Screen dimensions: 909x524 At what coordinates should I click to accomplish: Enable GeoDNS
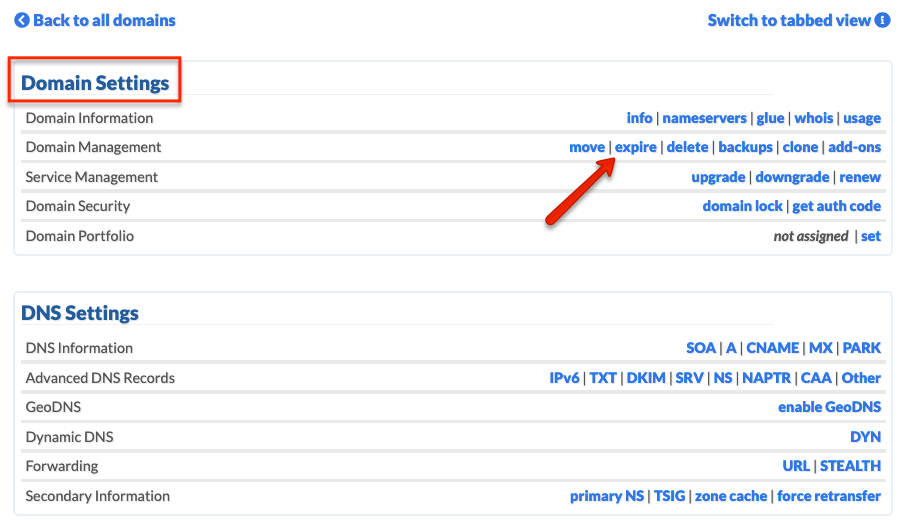[829, 407]
